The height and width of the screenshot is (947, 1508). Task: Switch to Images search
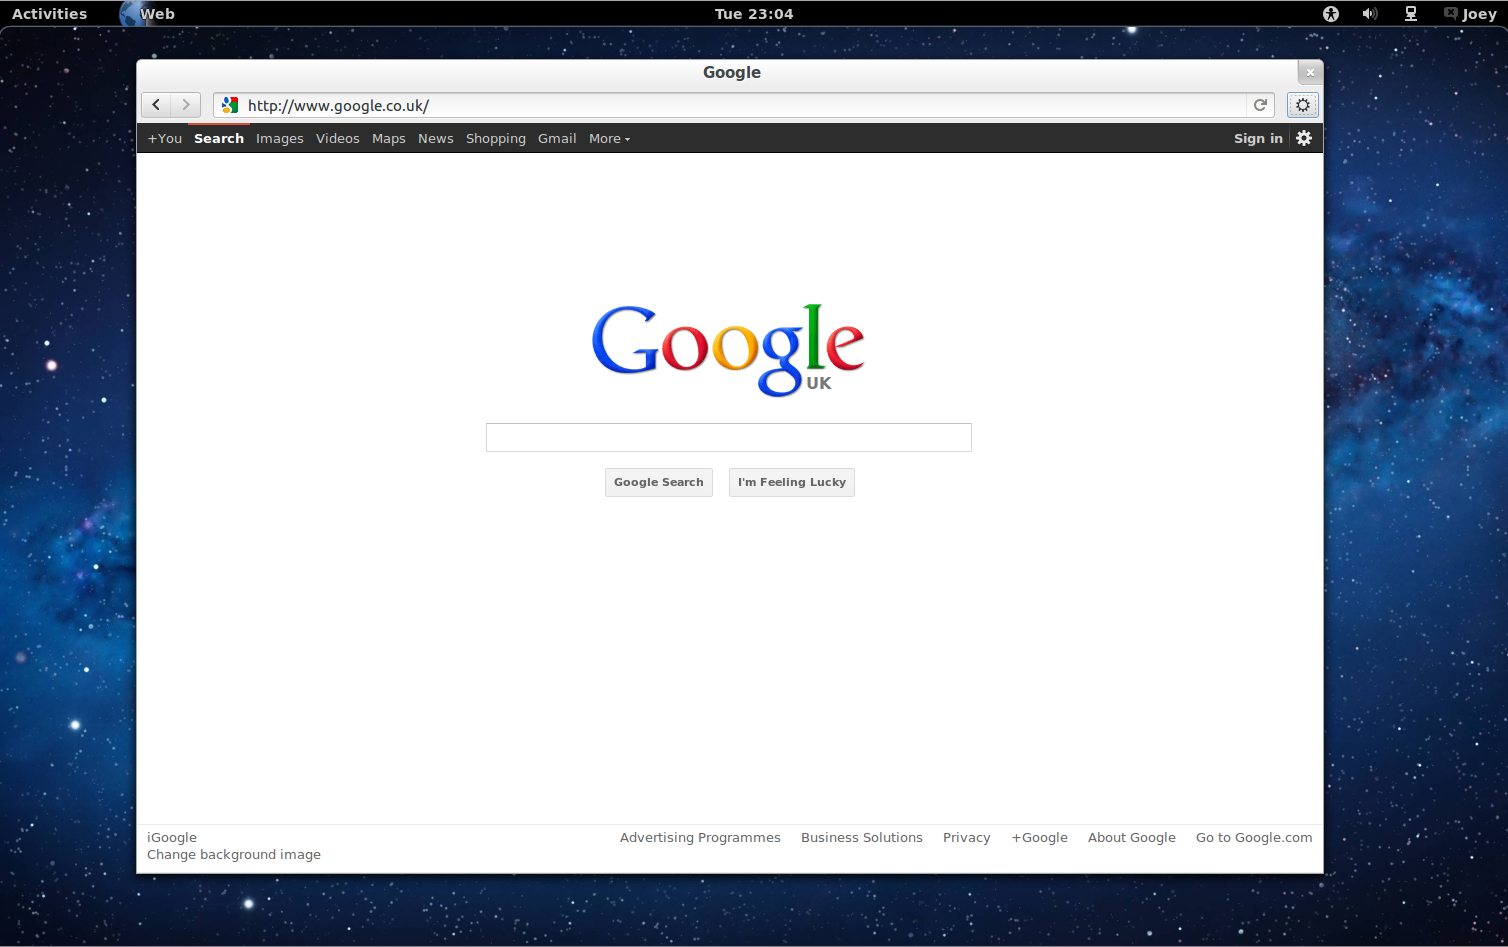tap(279, 138)
